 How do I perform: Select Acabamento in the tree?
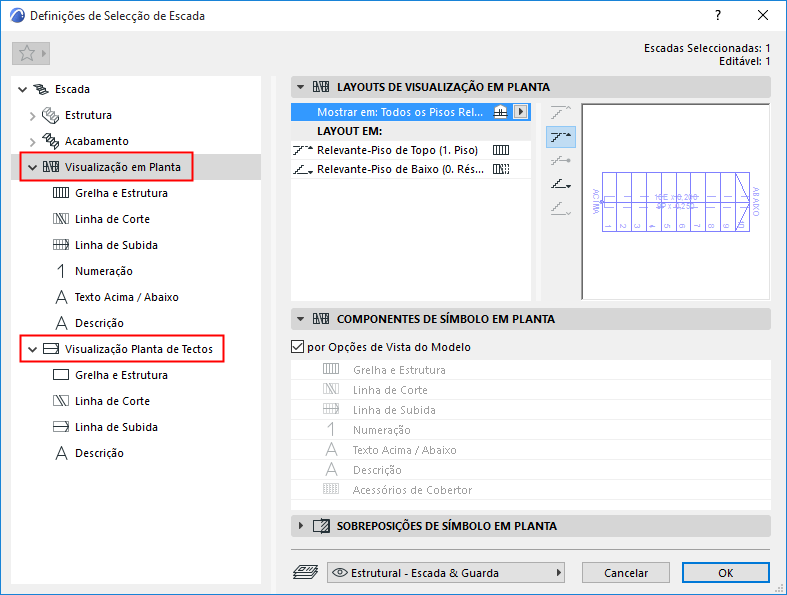point(97,141)
